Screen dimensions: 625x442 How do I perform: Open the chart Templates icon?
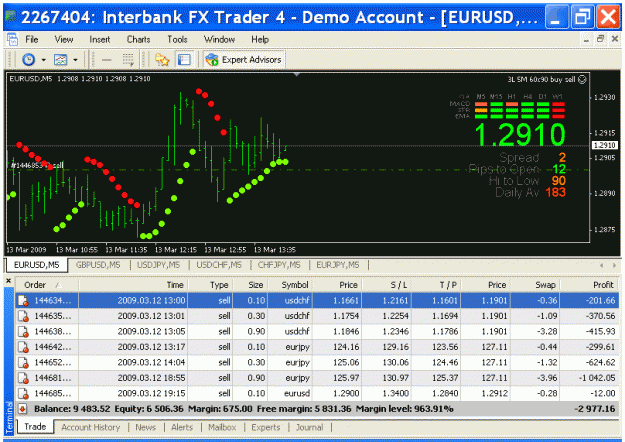[61, 60]
